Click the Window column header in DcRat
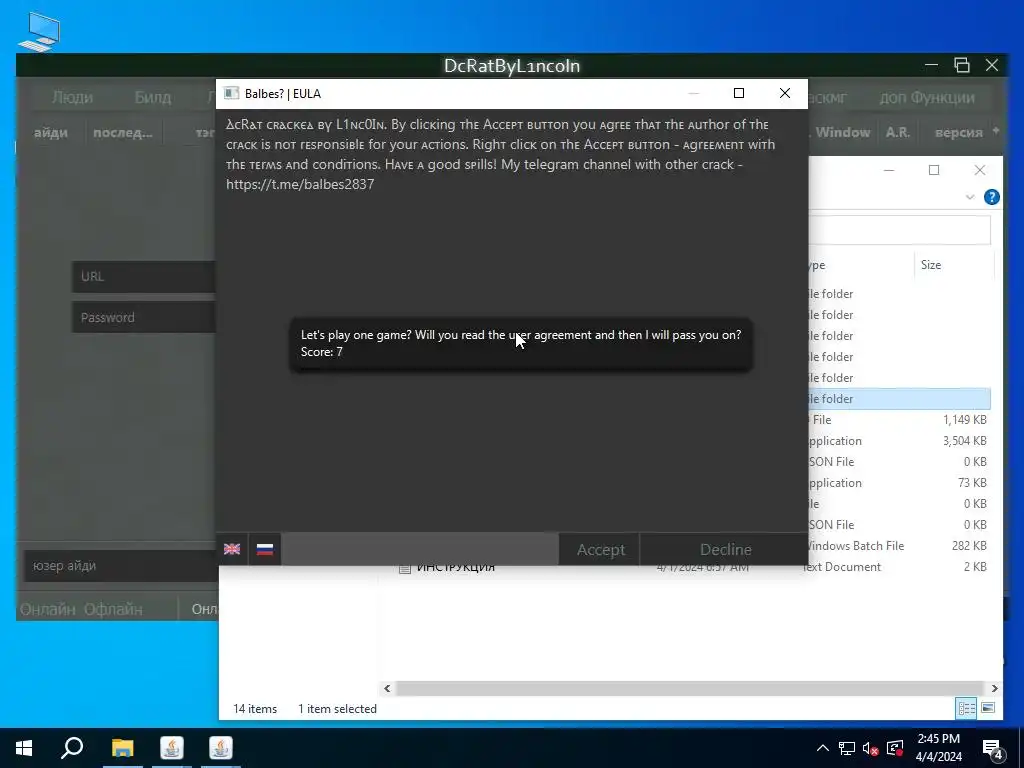The width and height of the screenshot is (1024, 768). point(842,133)
